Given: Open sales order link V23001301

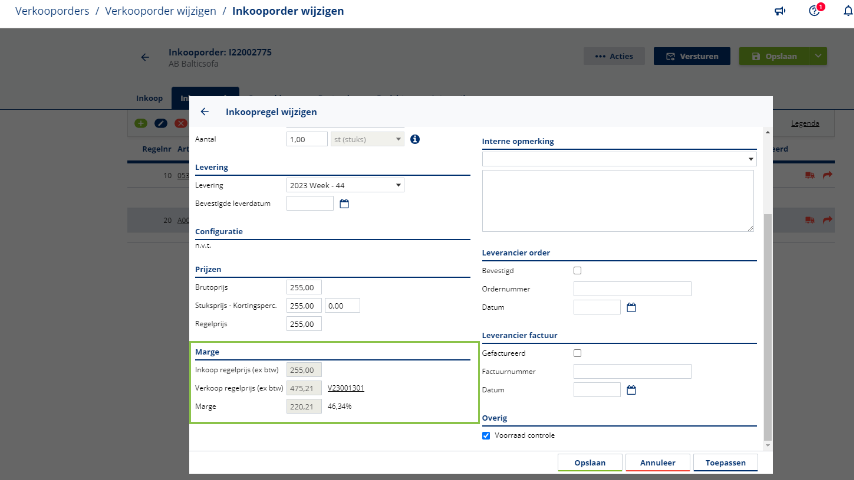Looking at the screenshot, I should pos(345,388).
